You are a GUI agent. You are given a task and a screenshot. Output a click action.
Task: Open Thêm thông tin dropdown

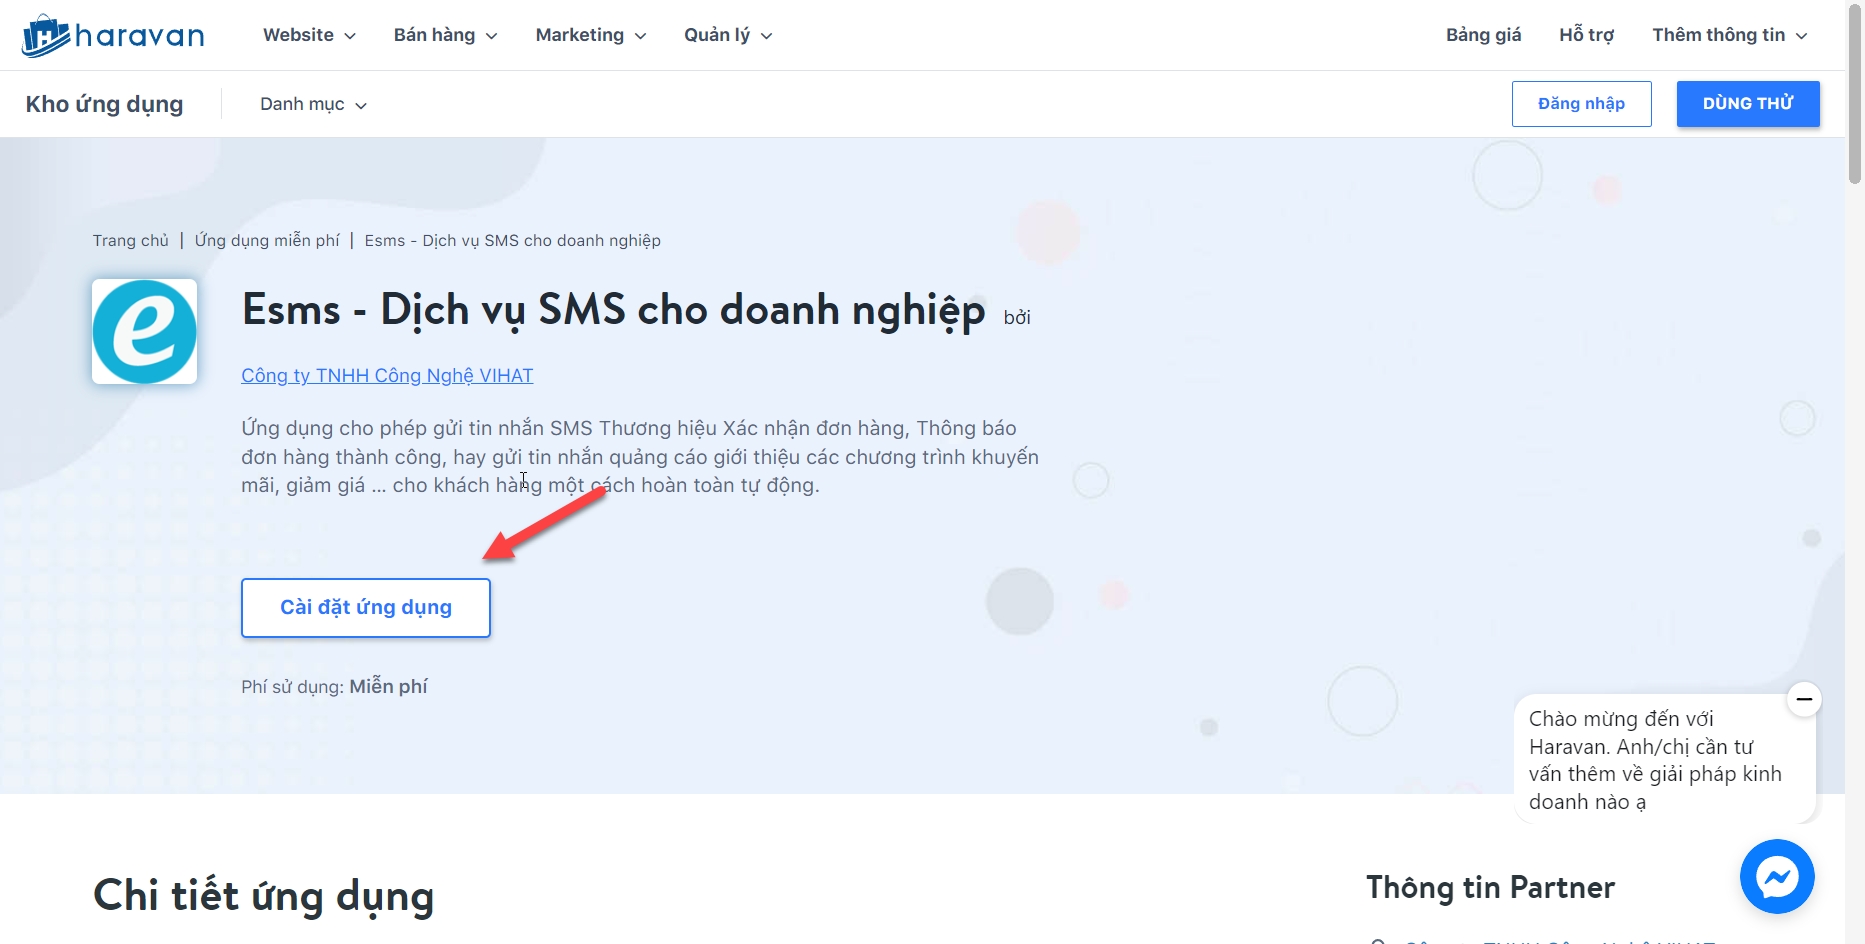1729,35
